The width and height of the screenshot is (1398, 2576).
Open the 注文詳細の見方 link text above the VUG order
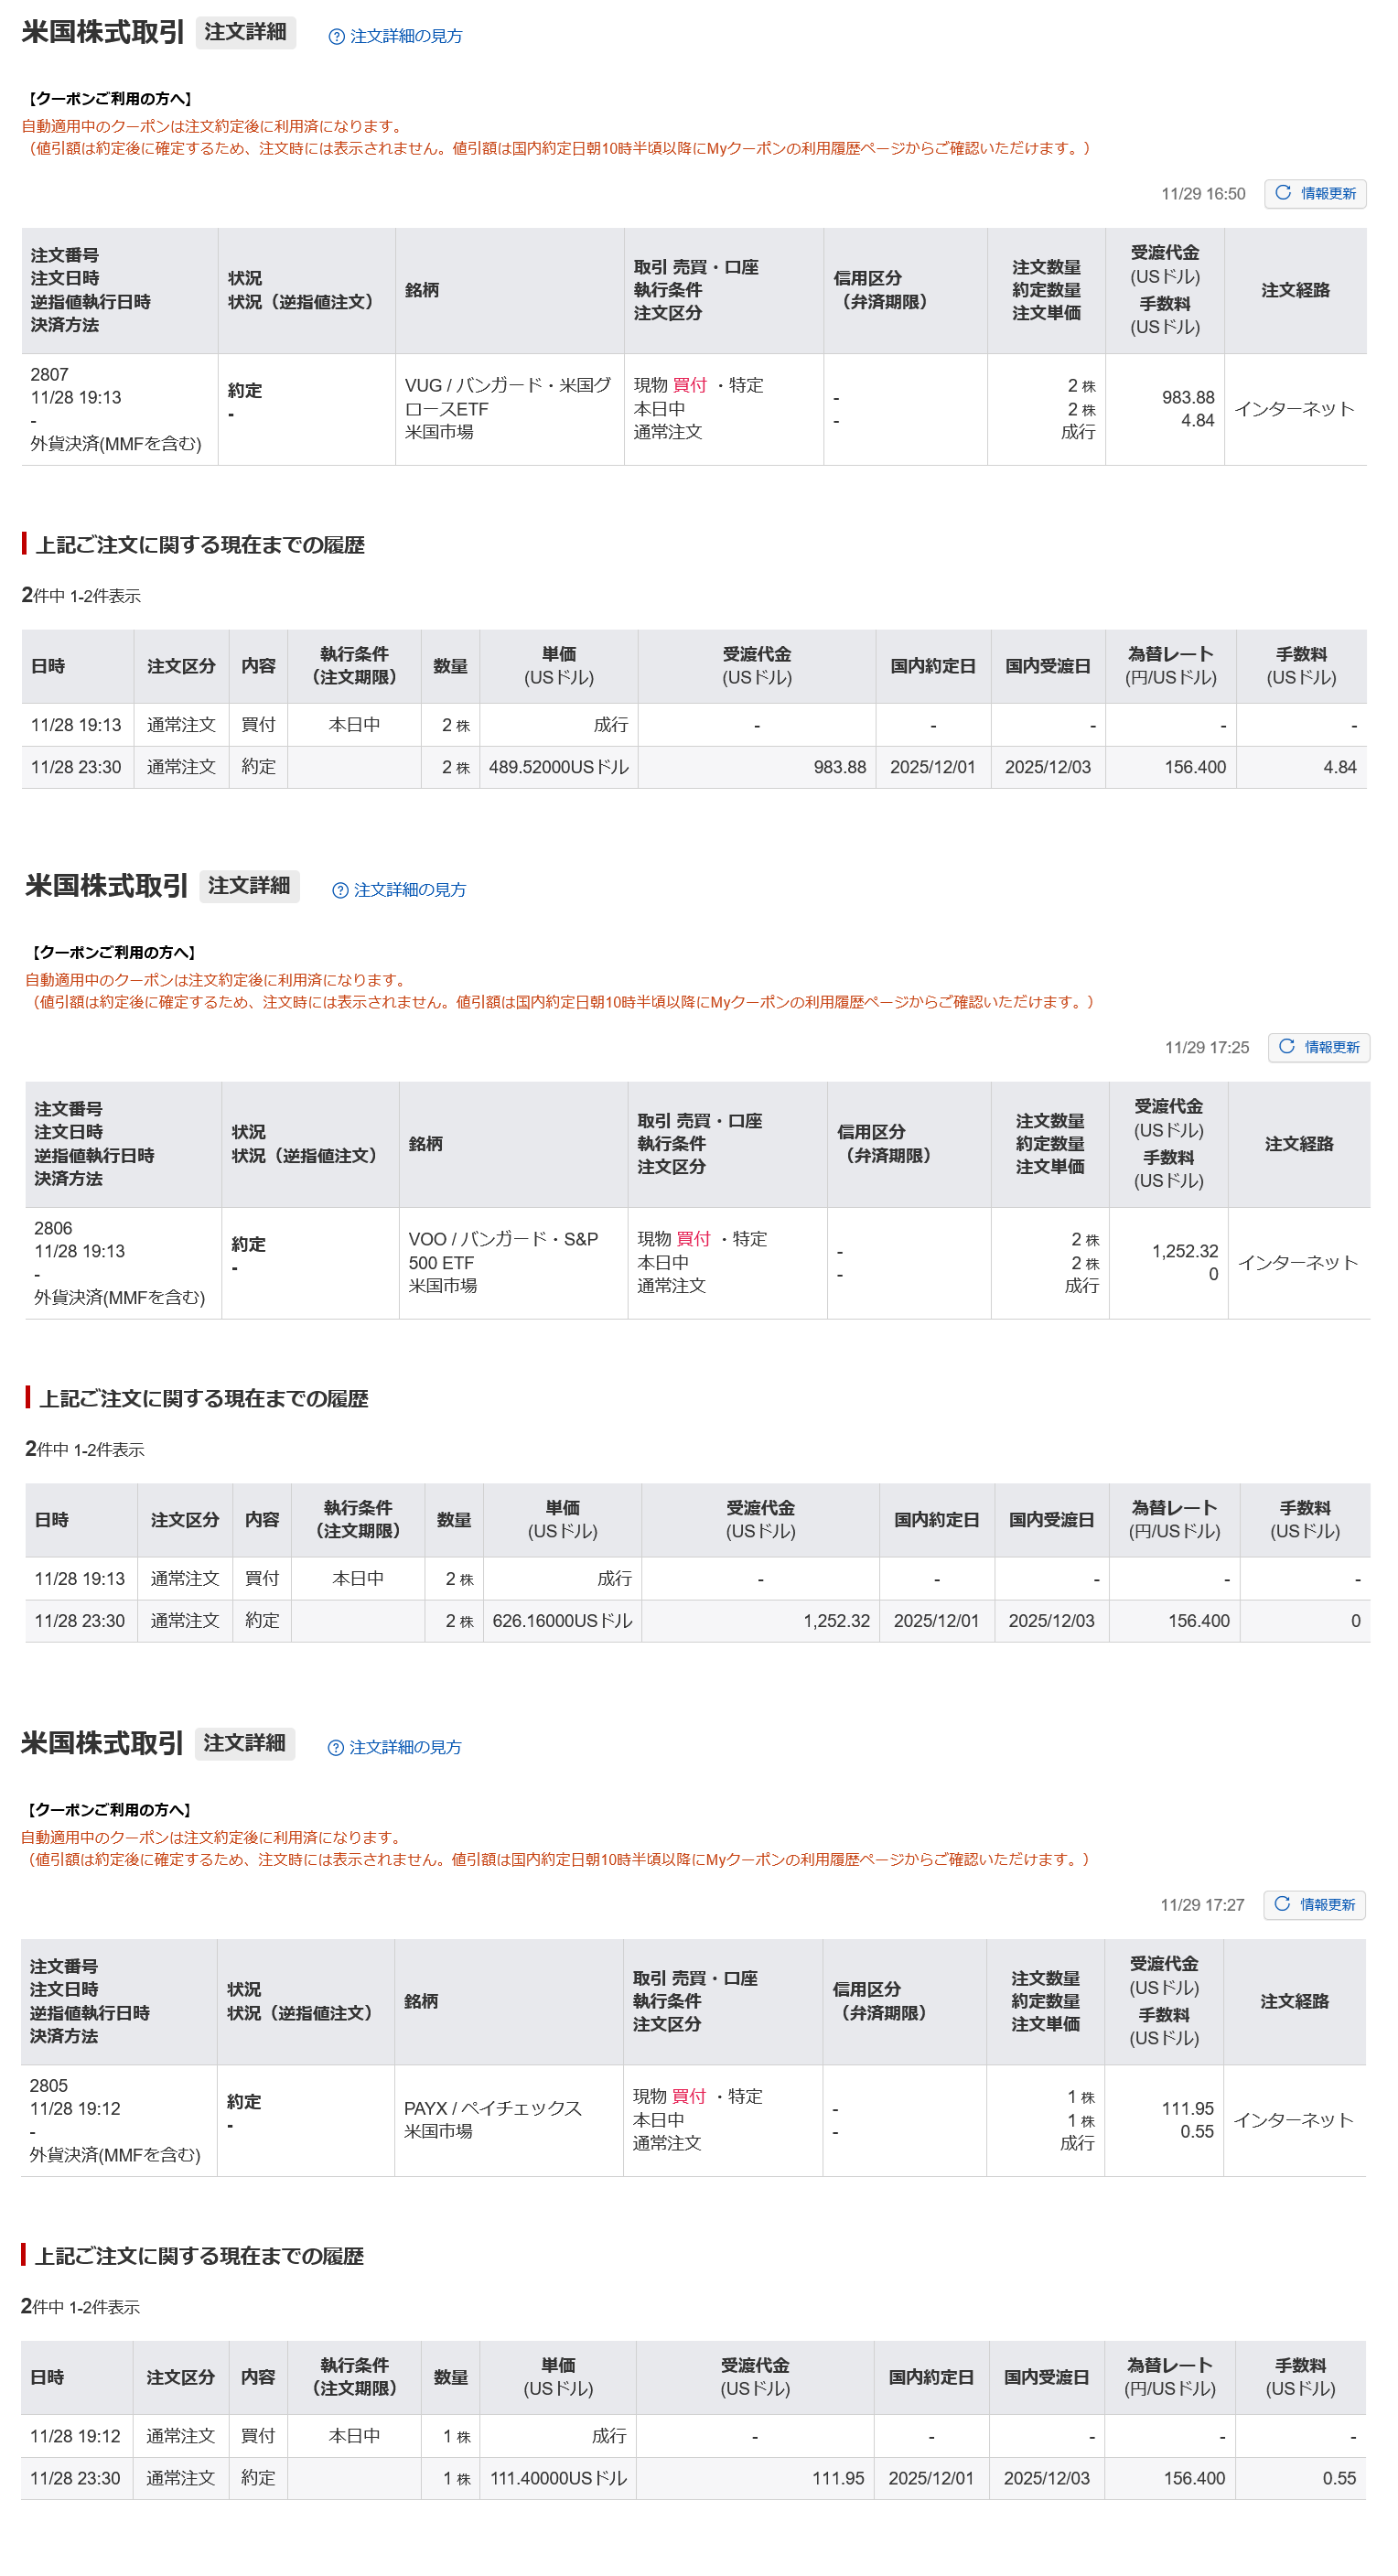tap(406, 37)
